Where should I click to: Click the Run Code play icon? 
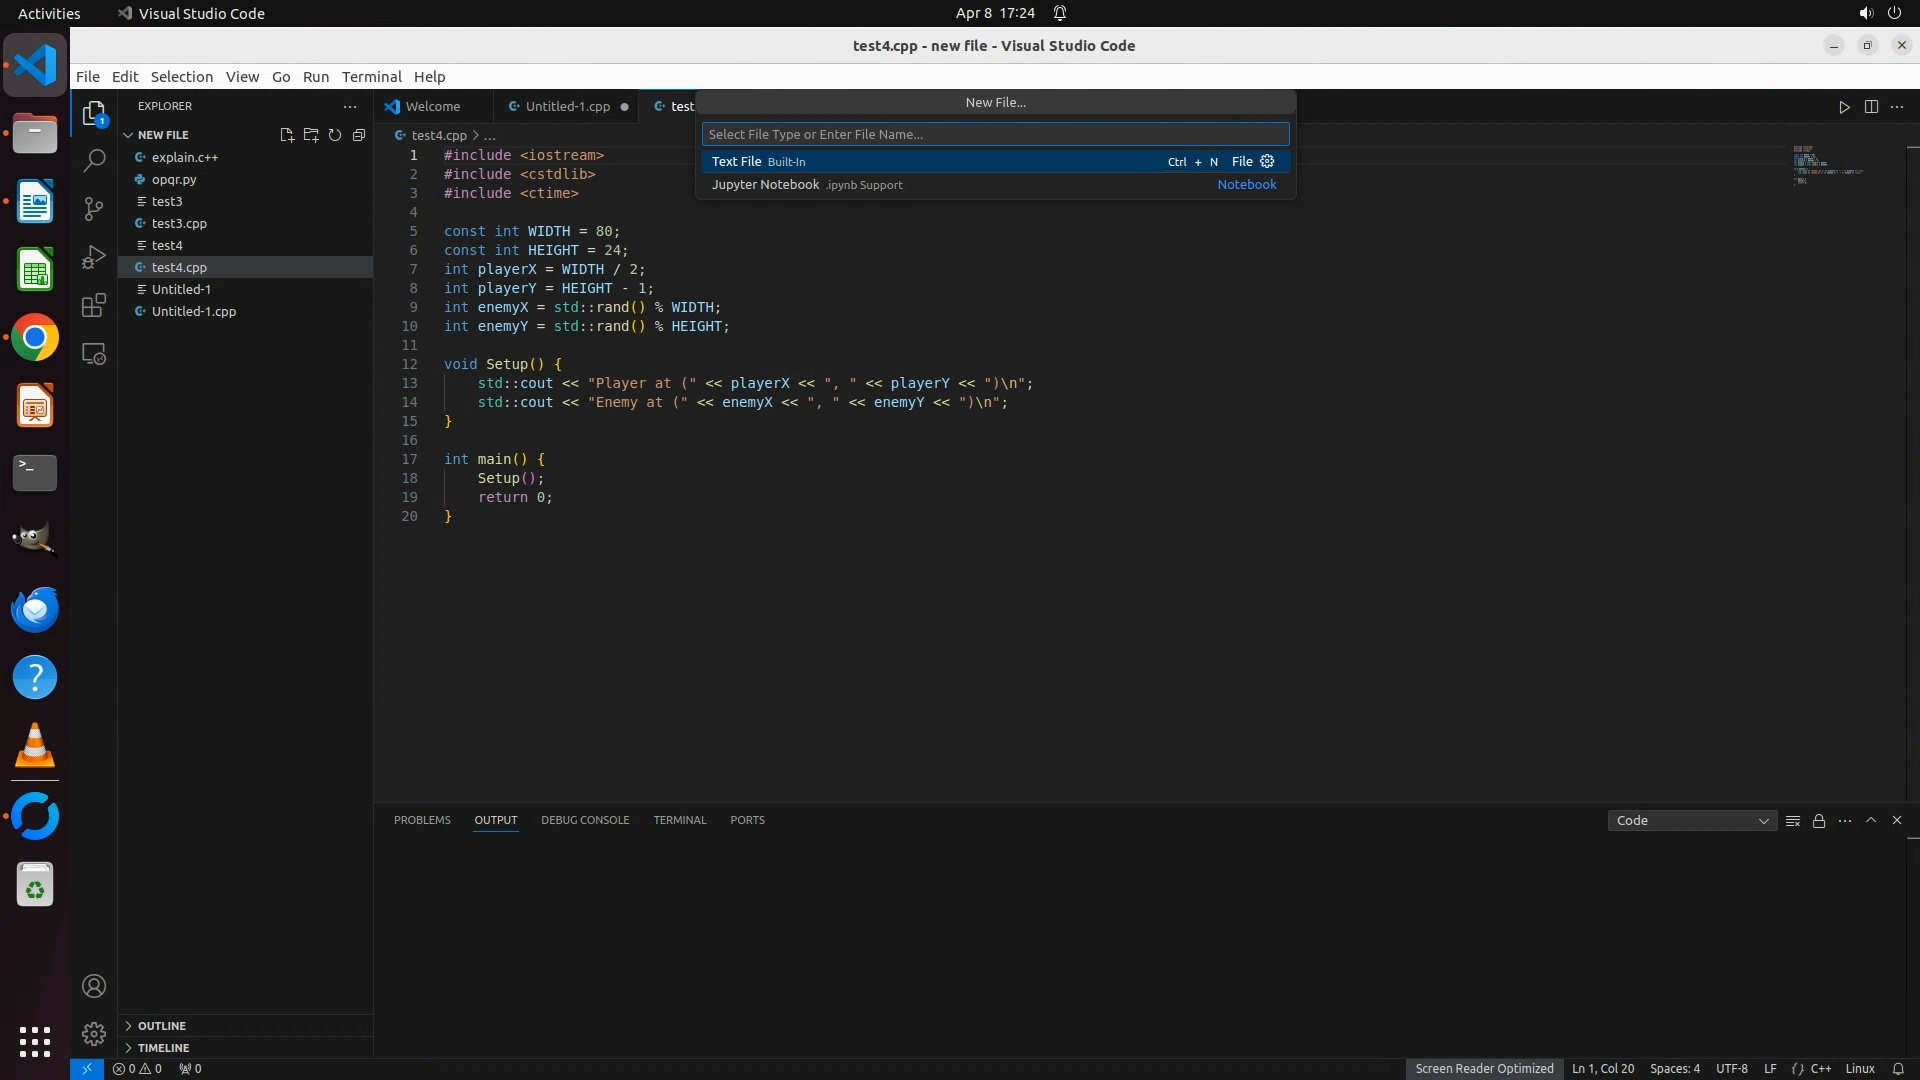click(x=1844, y=107)
